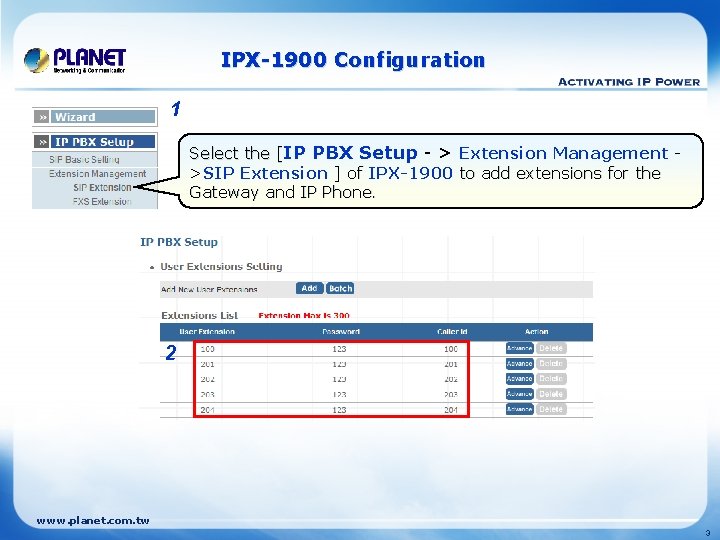The height and width of the screenshot is (540, 720).
Task: Click the PLANET logo
Action: point(75,60)
